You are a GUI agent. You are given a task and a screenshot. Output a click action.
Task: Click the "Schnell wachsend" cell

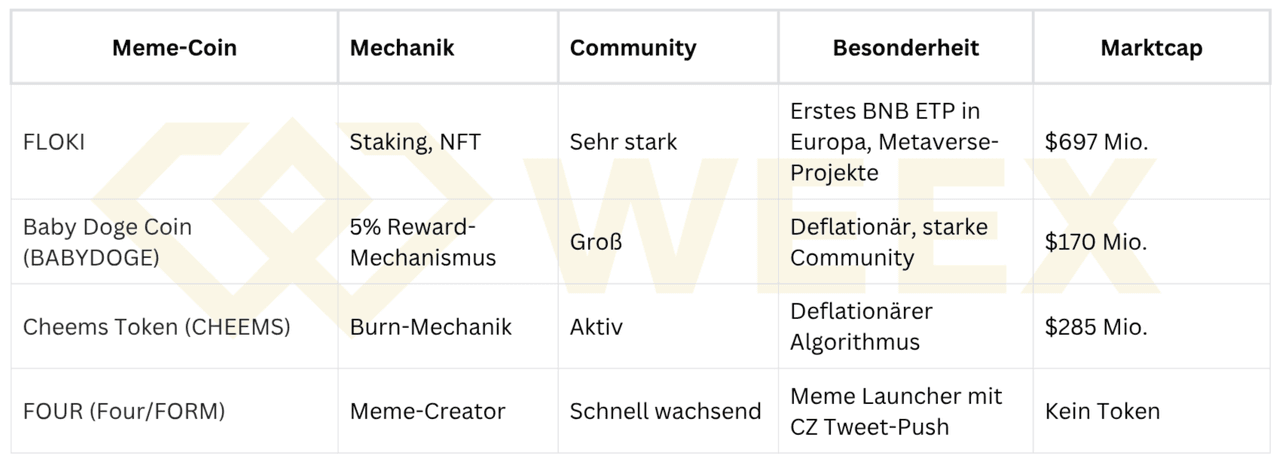665,411
